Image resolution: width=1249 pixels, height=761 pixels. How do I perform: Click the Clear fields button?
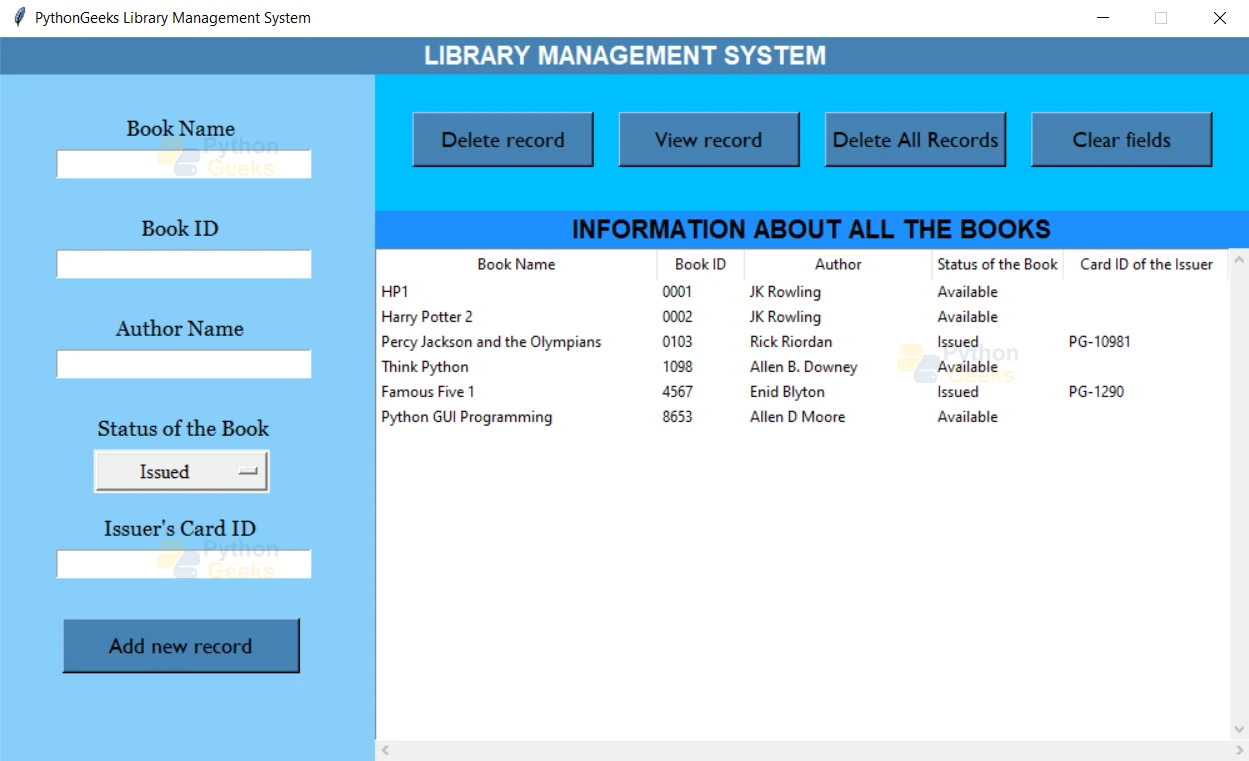pos(1121,140)
